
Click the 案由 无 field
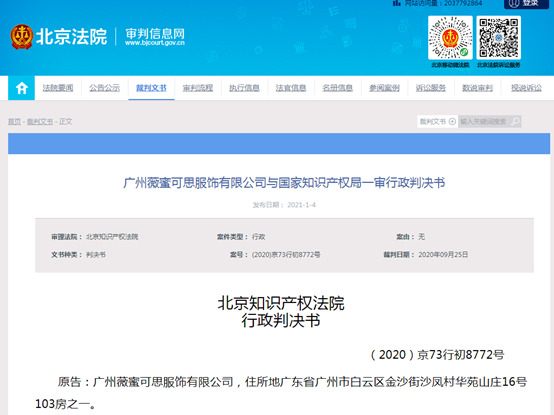pyautogui.click(x=411, y=237)
